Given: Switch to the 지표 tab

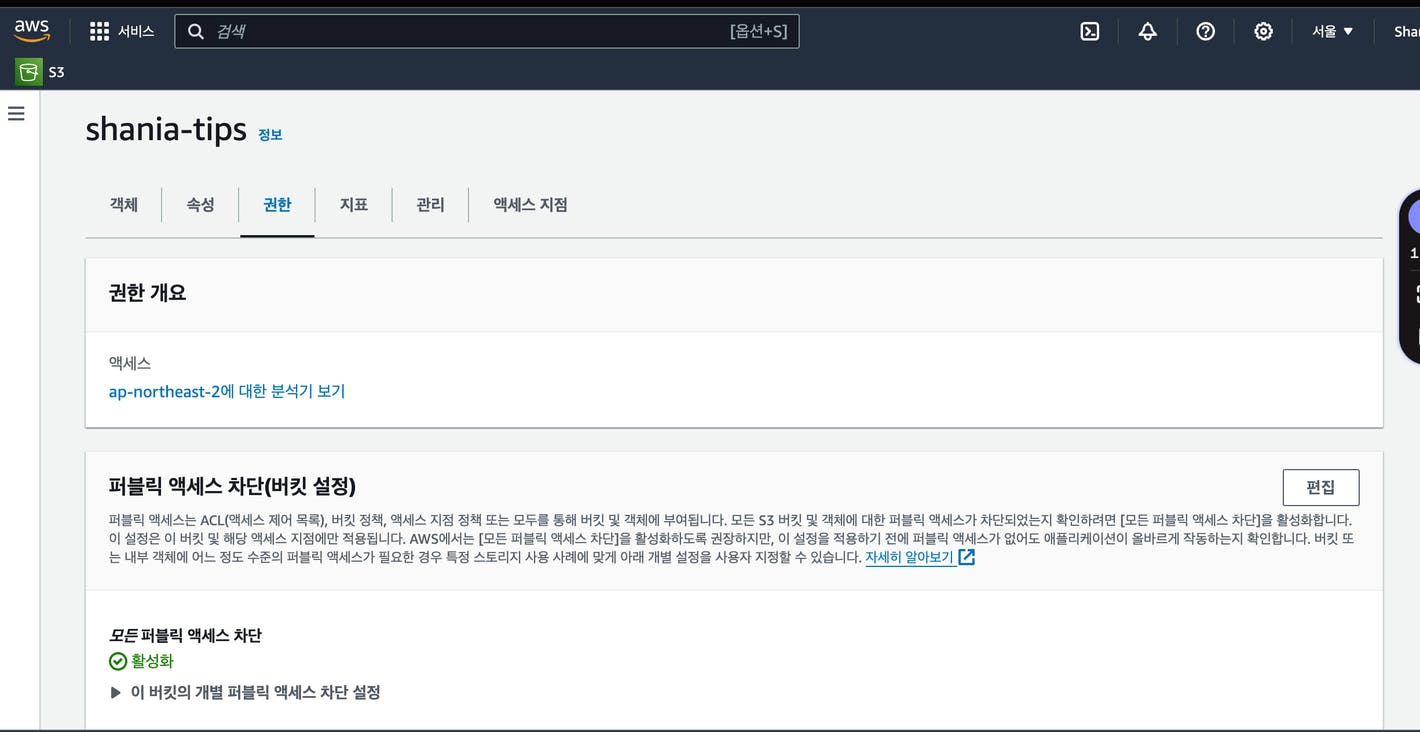Looking at the screenshot, I should click(354, 204).
